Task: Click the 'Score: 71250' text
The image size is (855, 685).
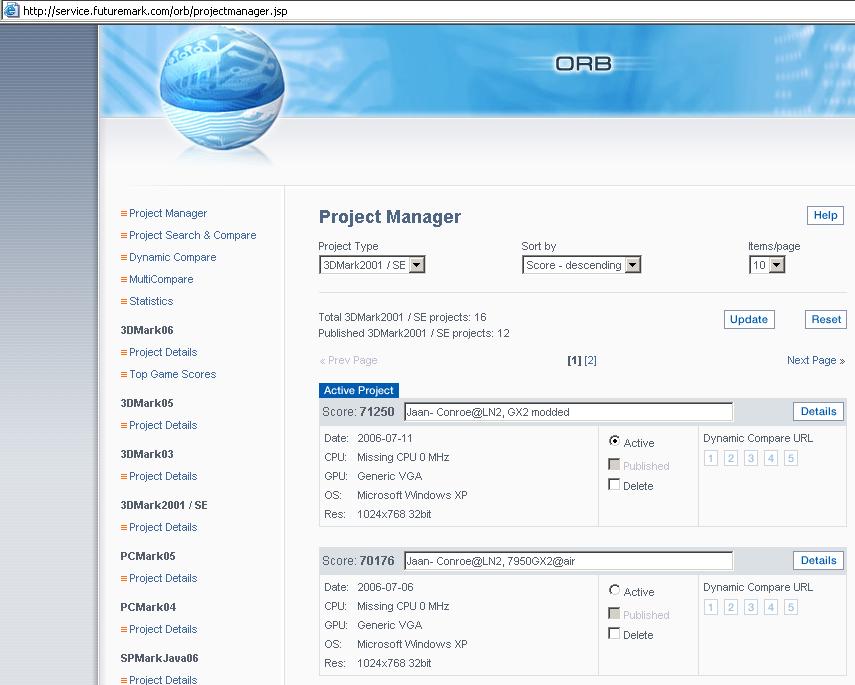Action: click(x=358, y=412)
